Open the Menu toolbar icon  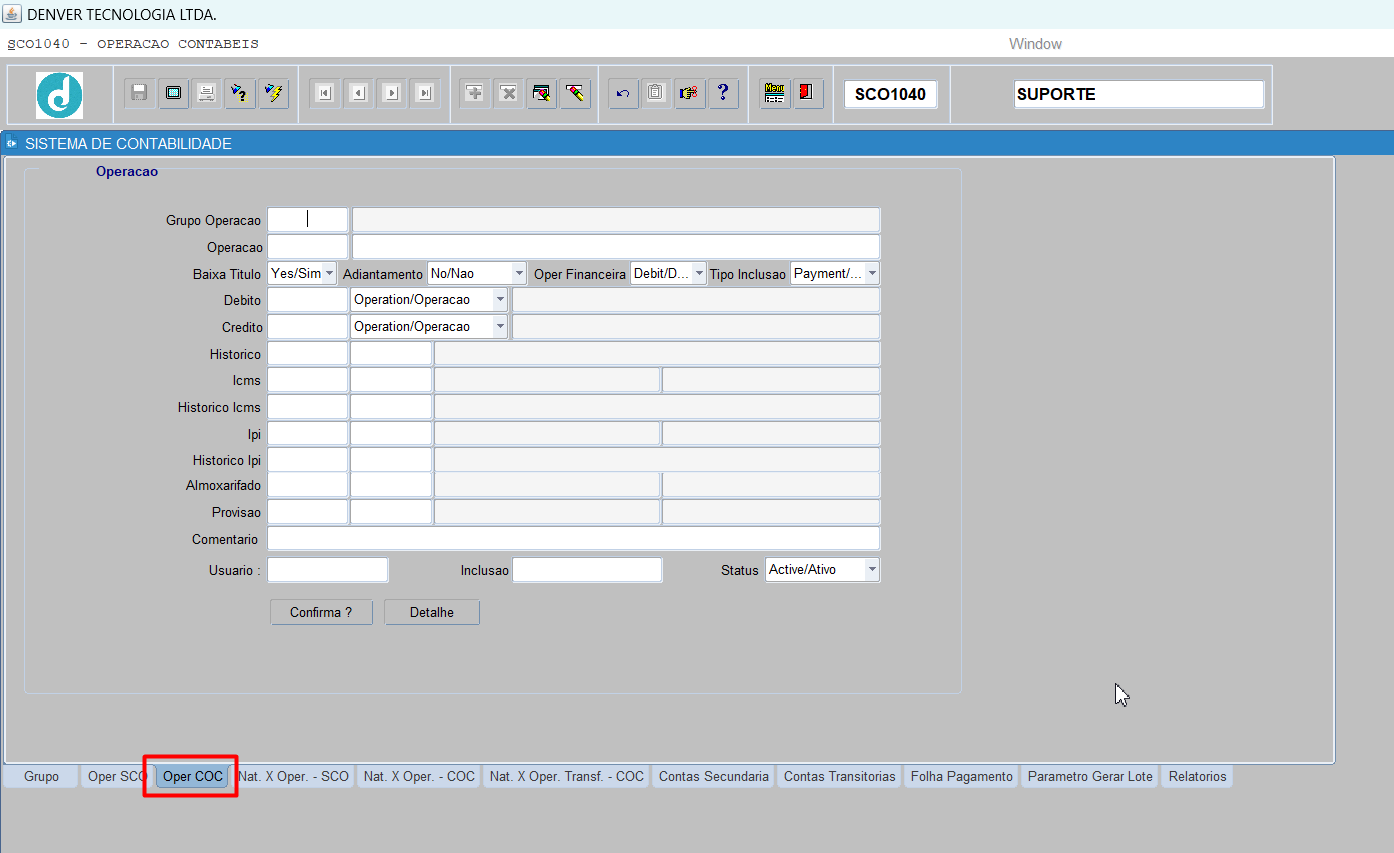[x=774, y=93]
